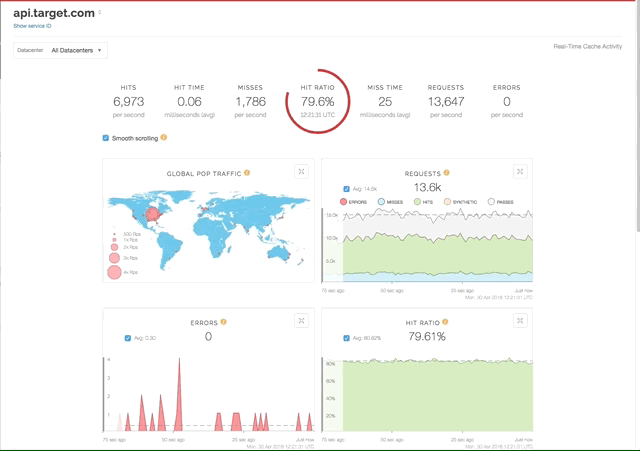Expand the Global POP Traffic panel
The height and width of the screenshot is (451, 640).
point(301,171)
